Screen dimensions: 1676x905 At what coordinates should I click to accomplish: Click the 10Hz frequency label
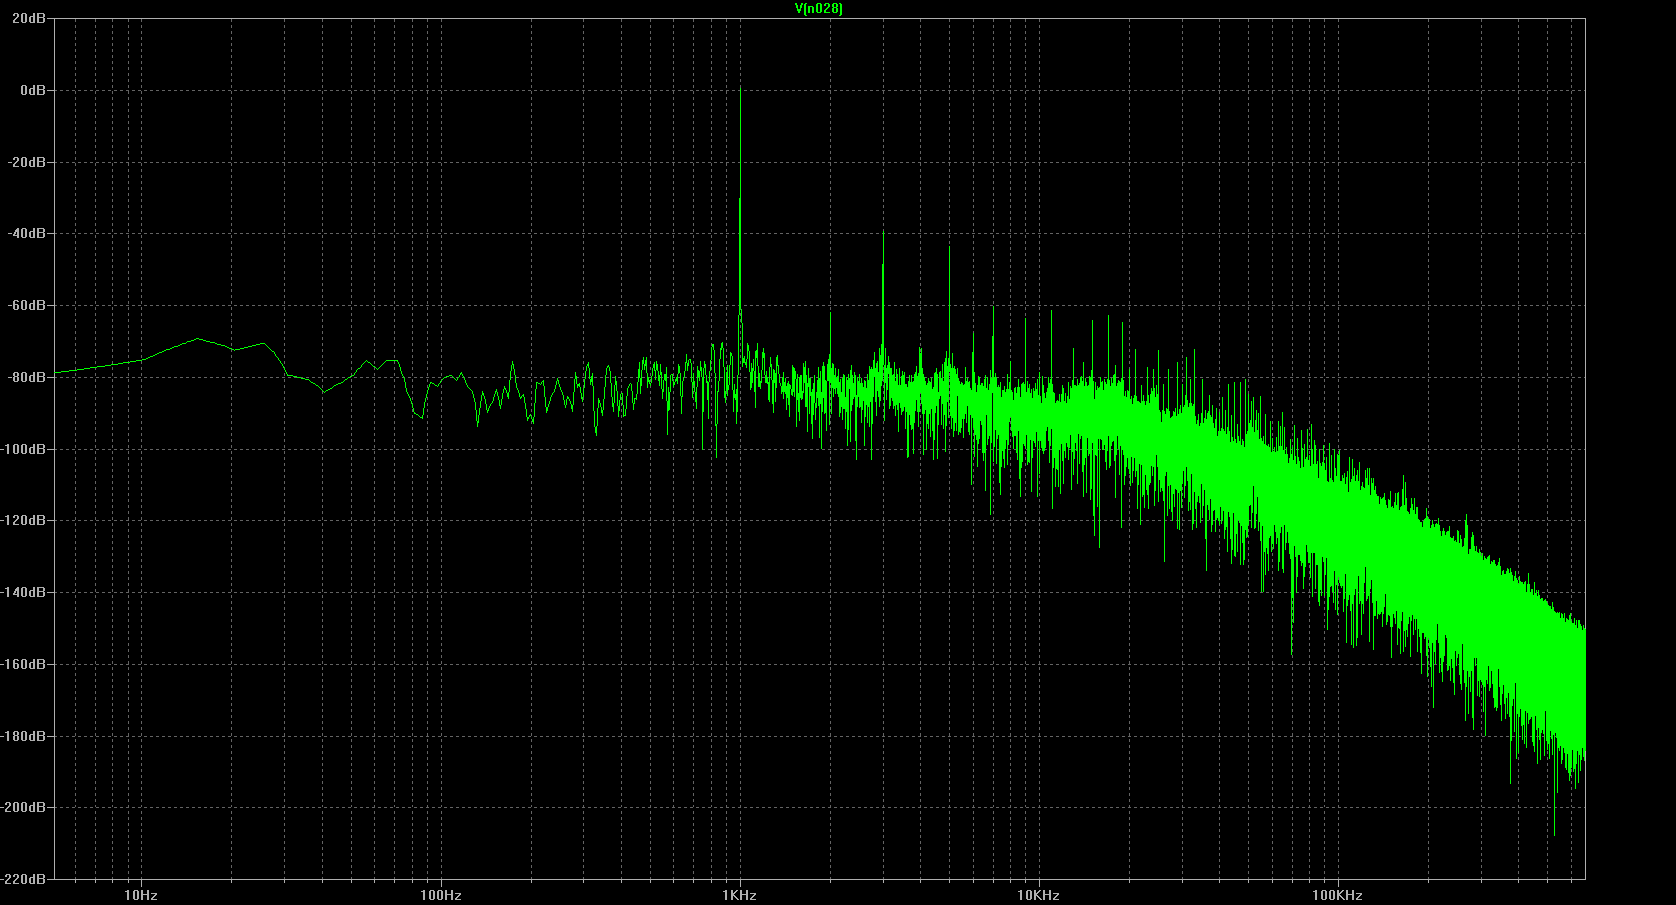tap(141, 895)
